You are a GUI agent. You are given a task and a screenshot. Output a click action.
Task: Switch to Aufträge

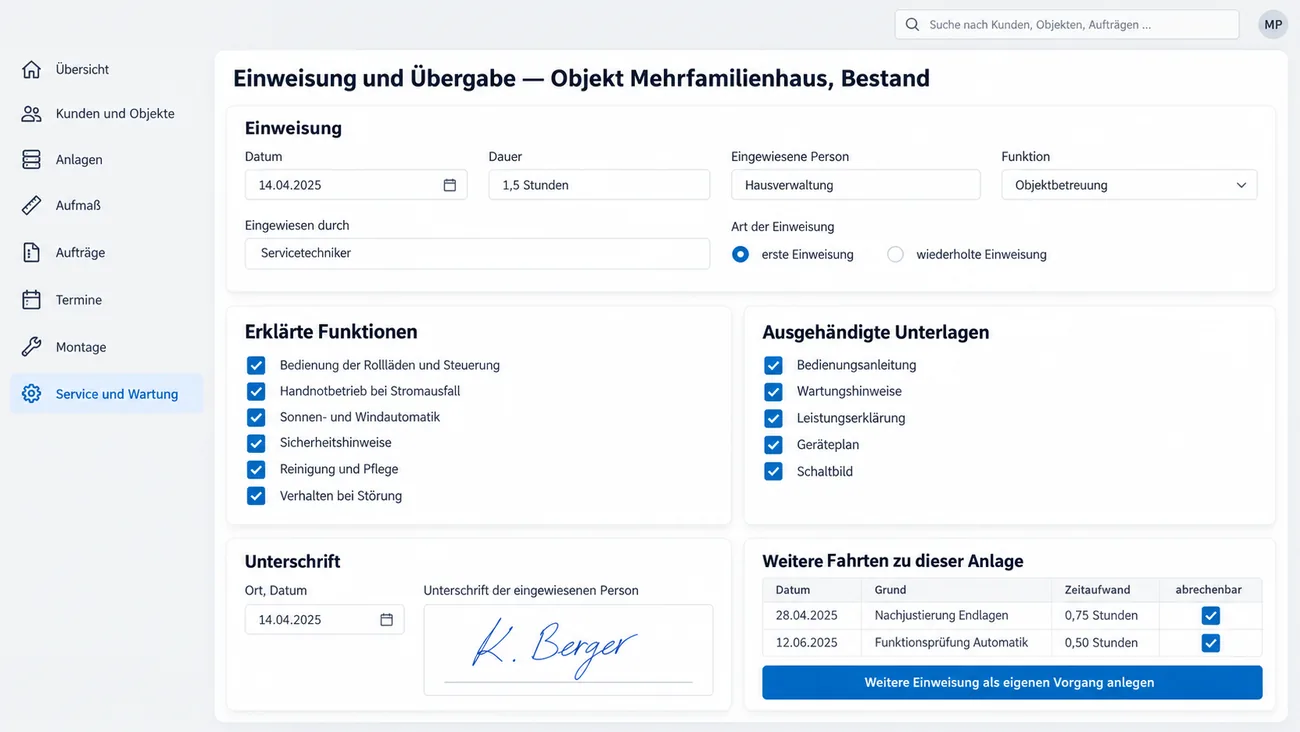tap(80, 252)
